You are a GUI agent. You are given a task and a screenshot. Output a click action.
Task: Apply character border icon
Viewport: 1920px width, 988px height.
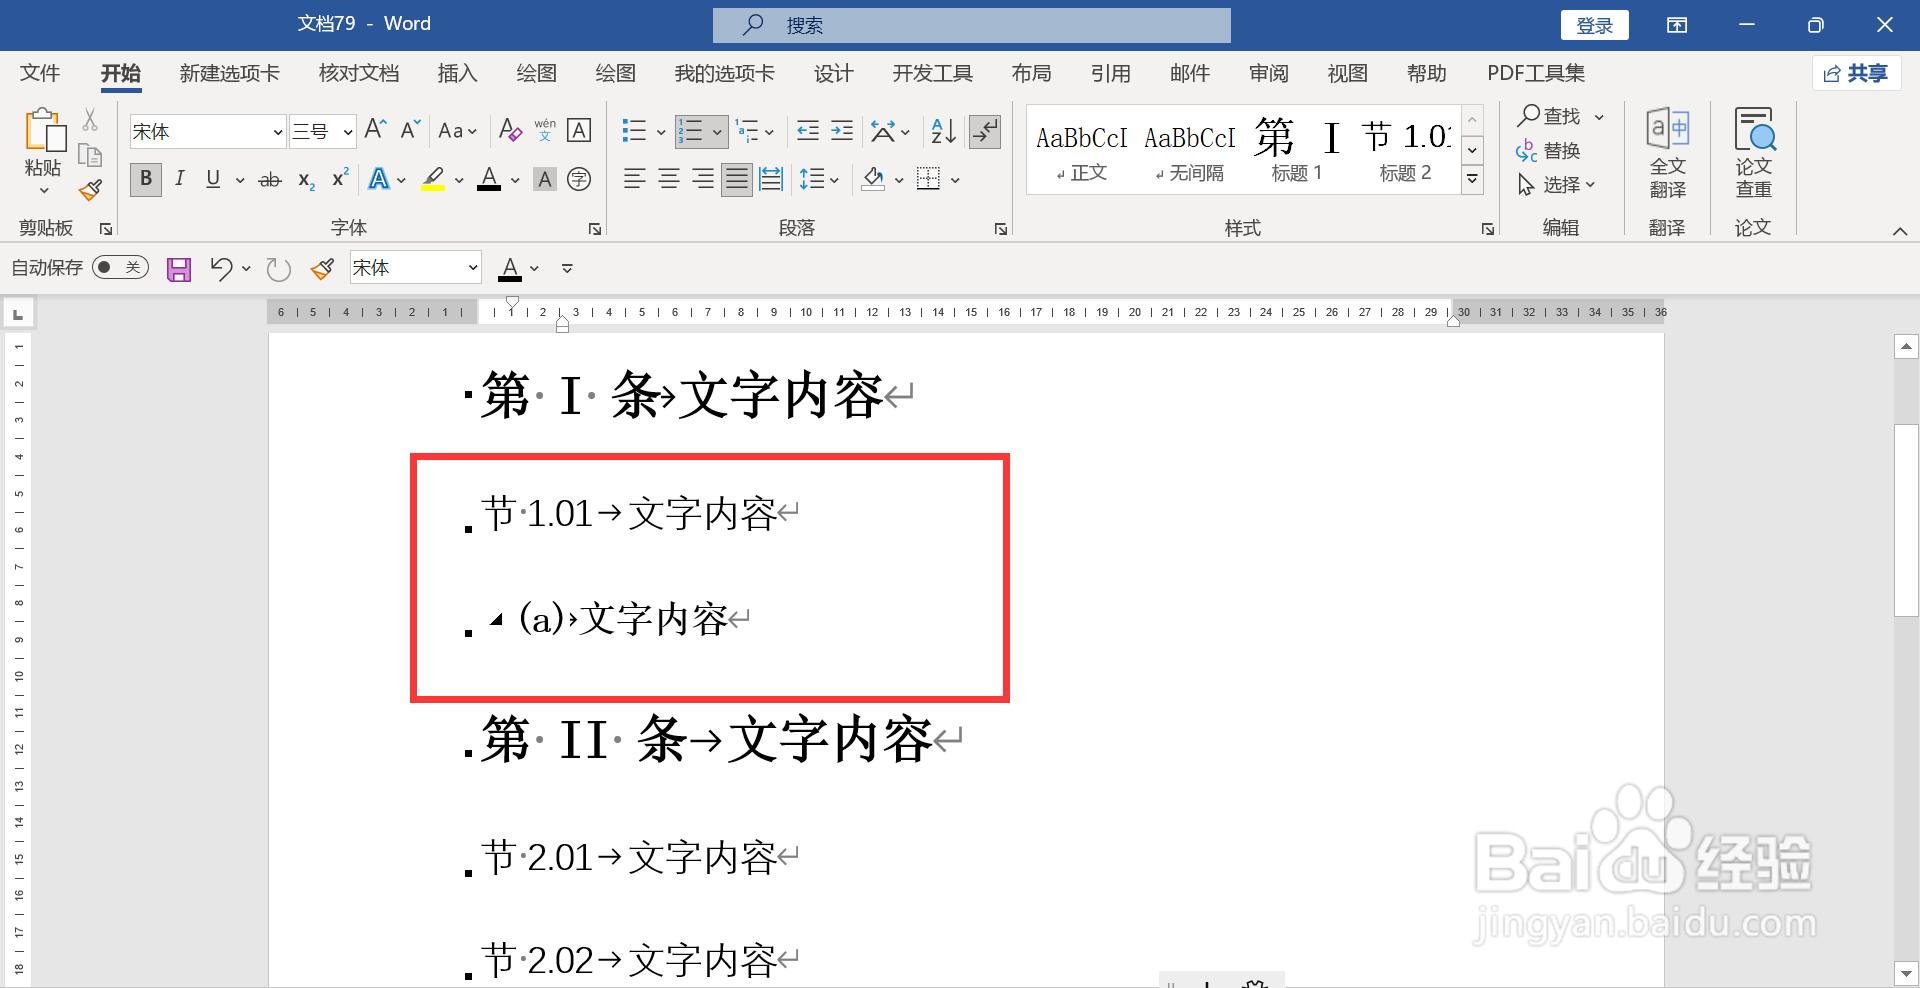[579, 130]
